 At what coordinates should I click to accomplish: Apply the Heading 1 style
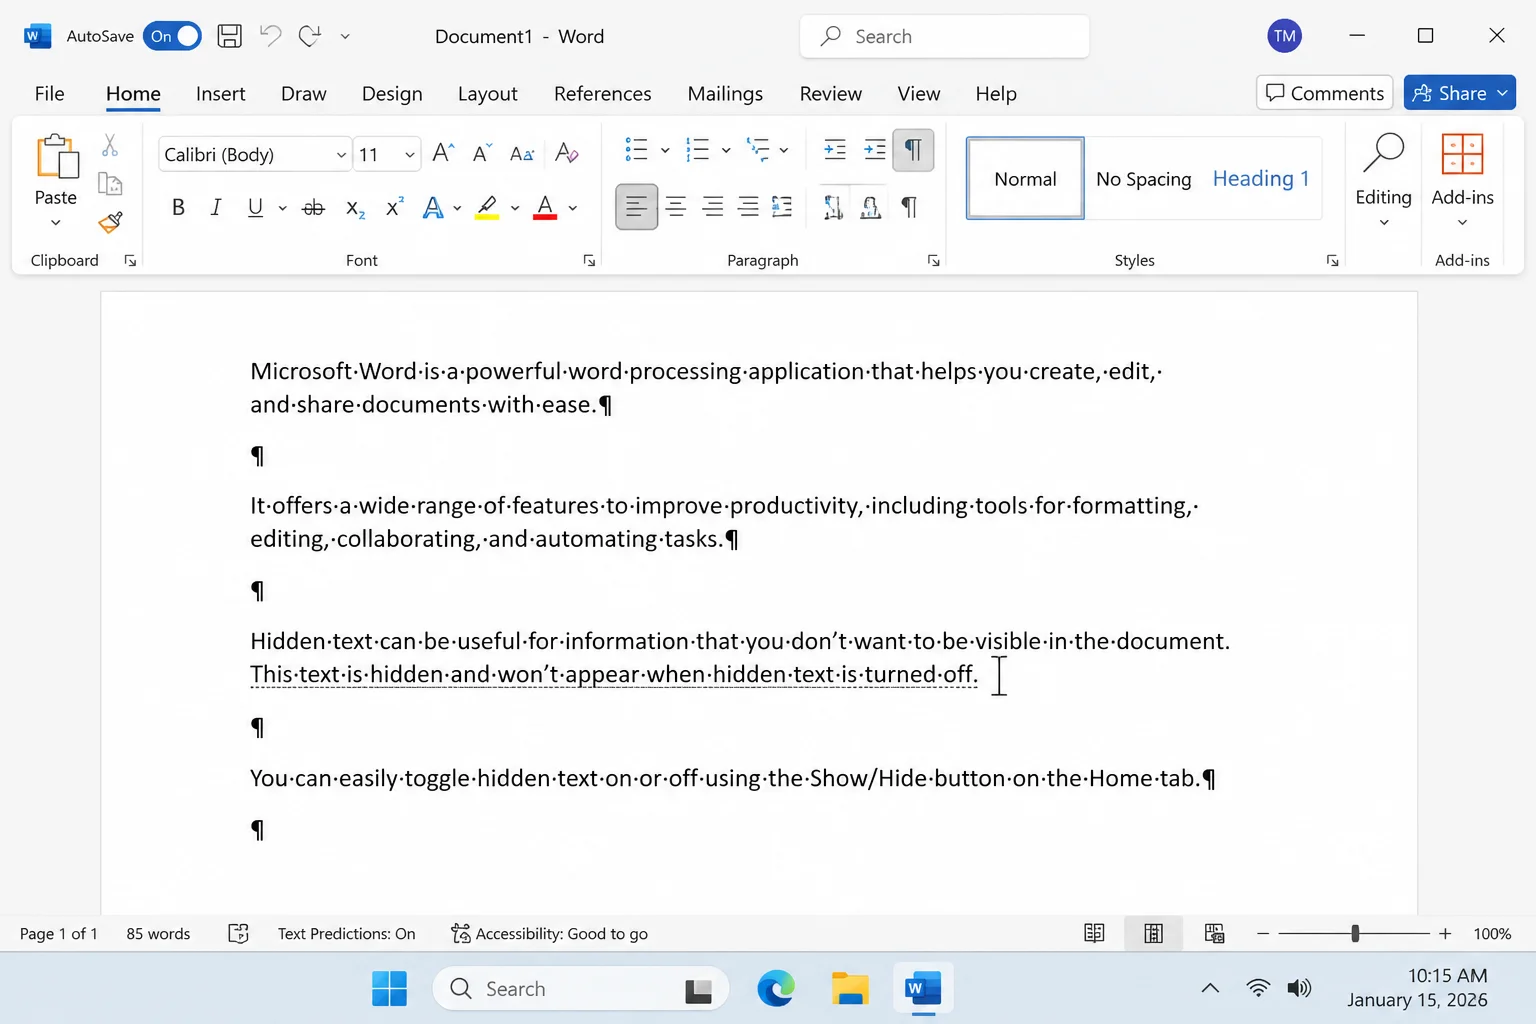(1261, 178)
